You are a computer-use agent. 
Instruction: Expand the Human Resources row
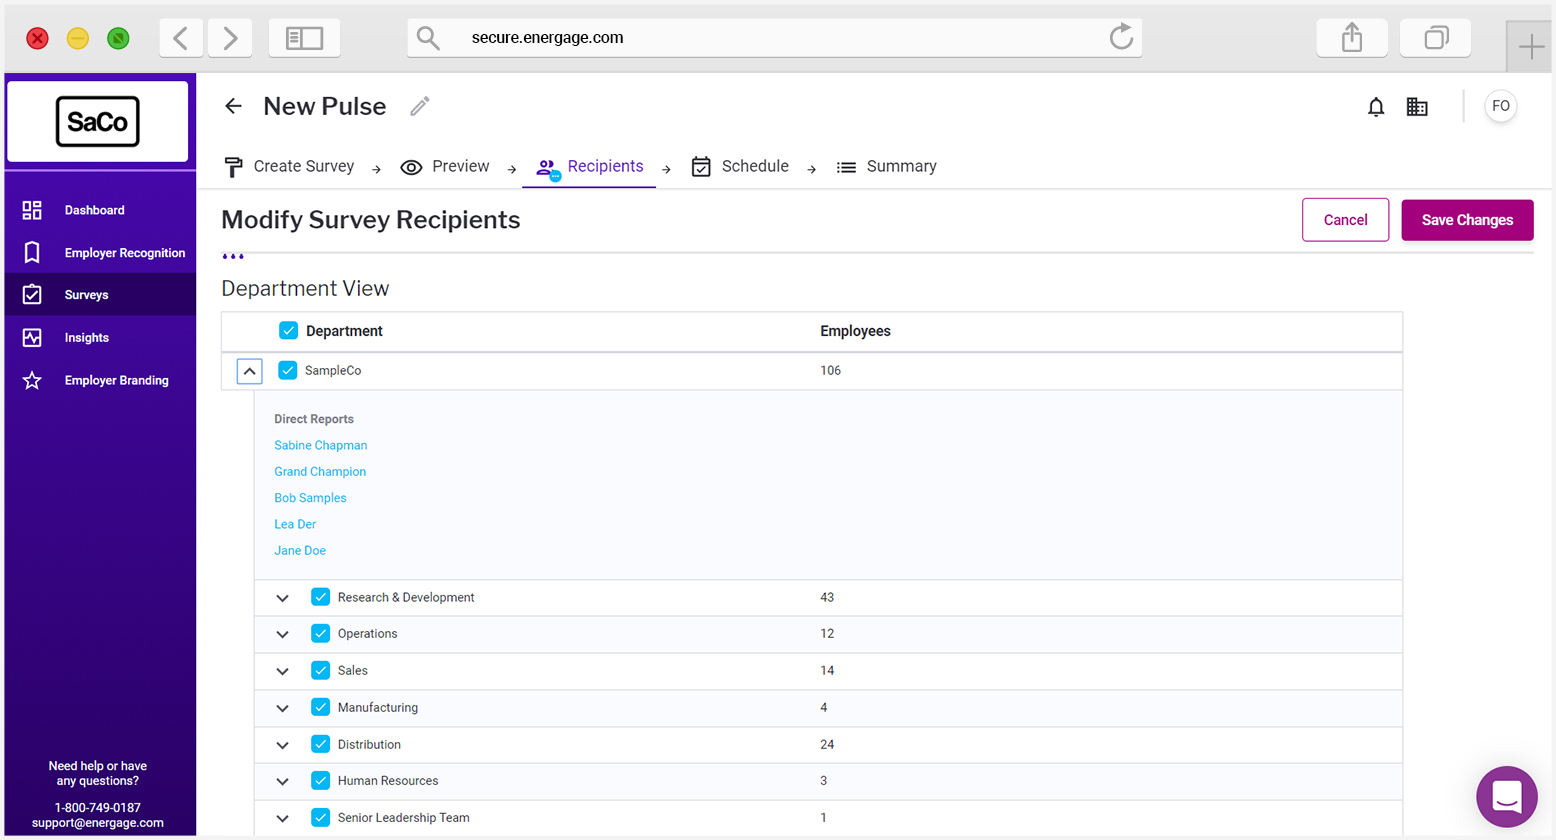click(283, 781)
